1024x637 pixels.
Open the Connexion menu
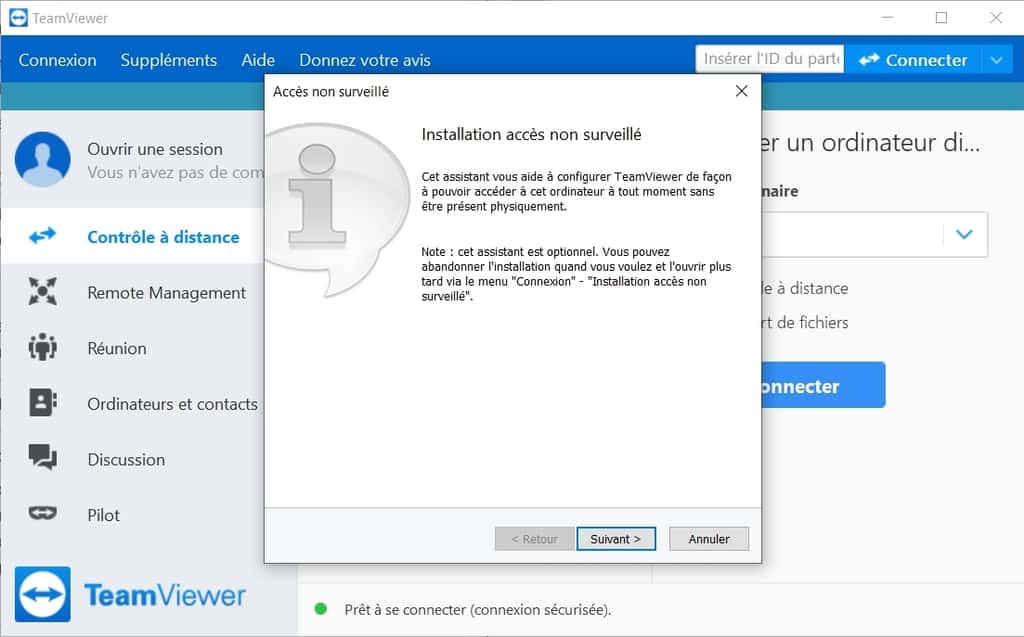pyautogui.click(x=57, y=60)
